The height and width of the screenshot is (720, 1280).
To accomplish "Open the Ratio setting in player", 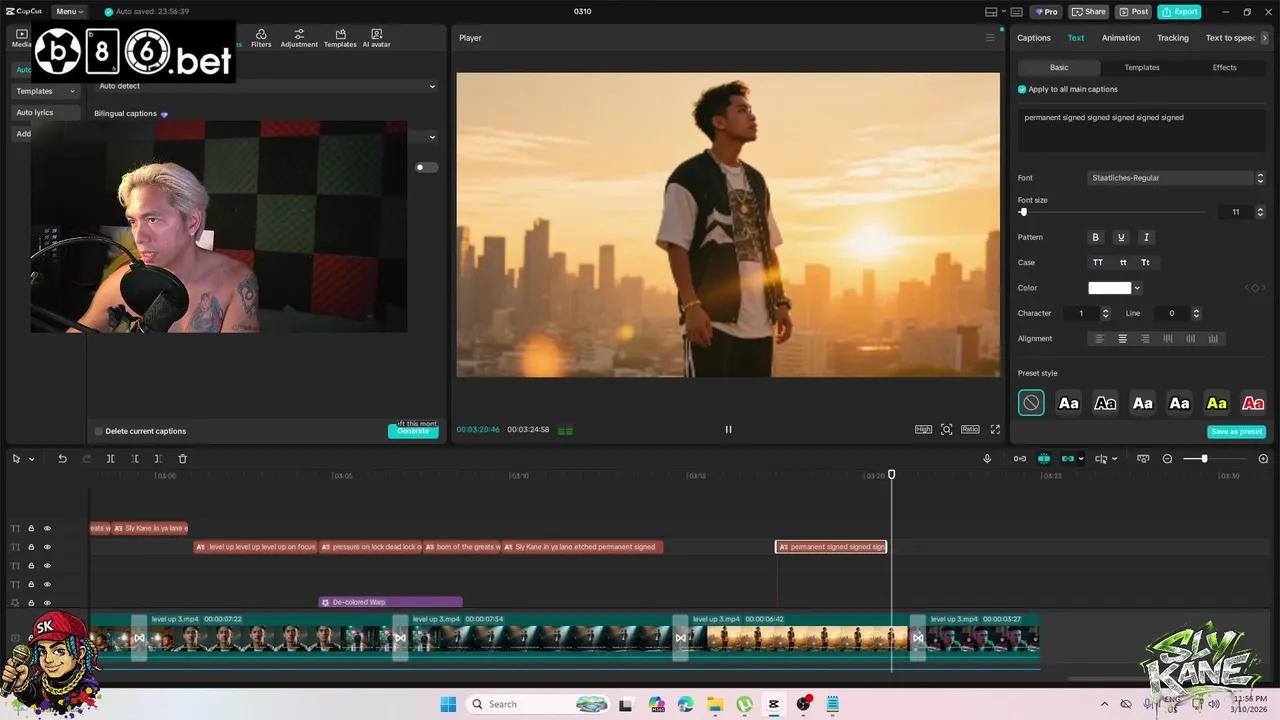I will click(970, 429).
